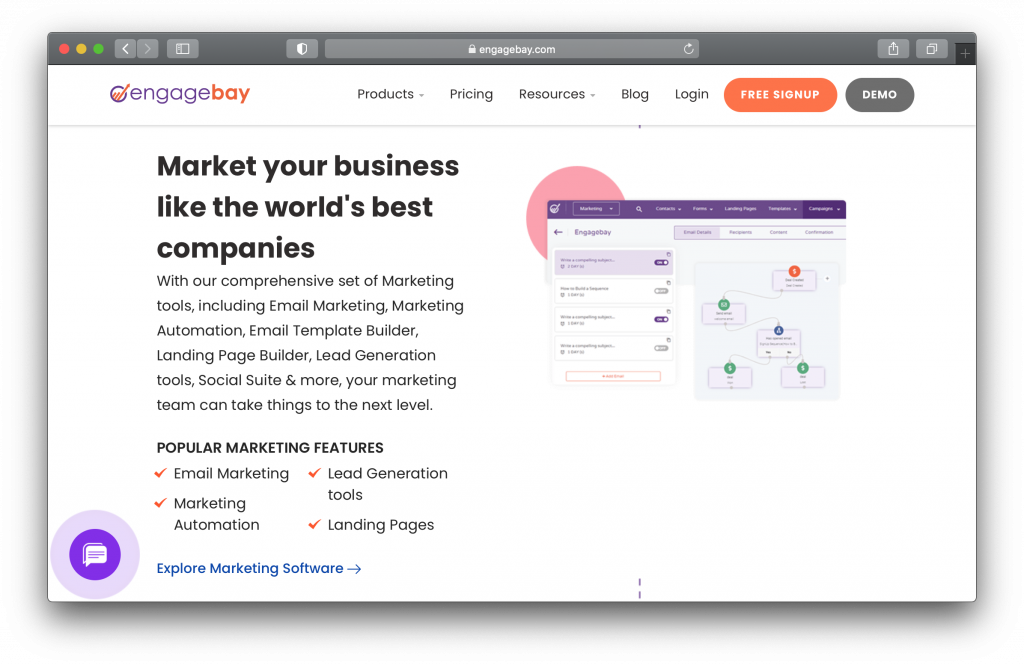The height and width of the screenshot is (665, 1024).
Task: Click the "Email Marketing" feature text
Action: (x=231, y=474)
